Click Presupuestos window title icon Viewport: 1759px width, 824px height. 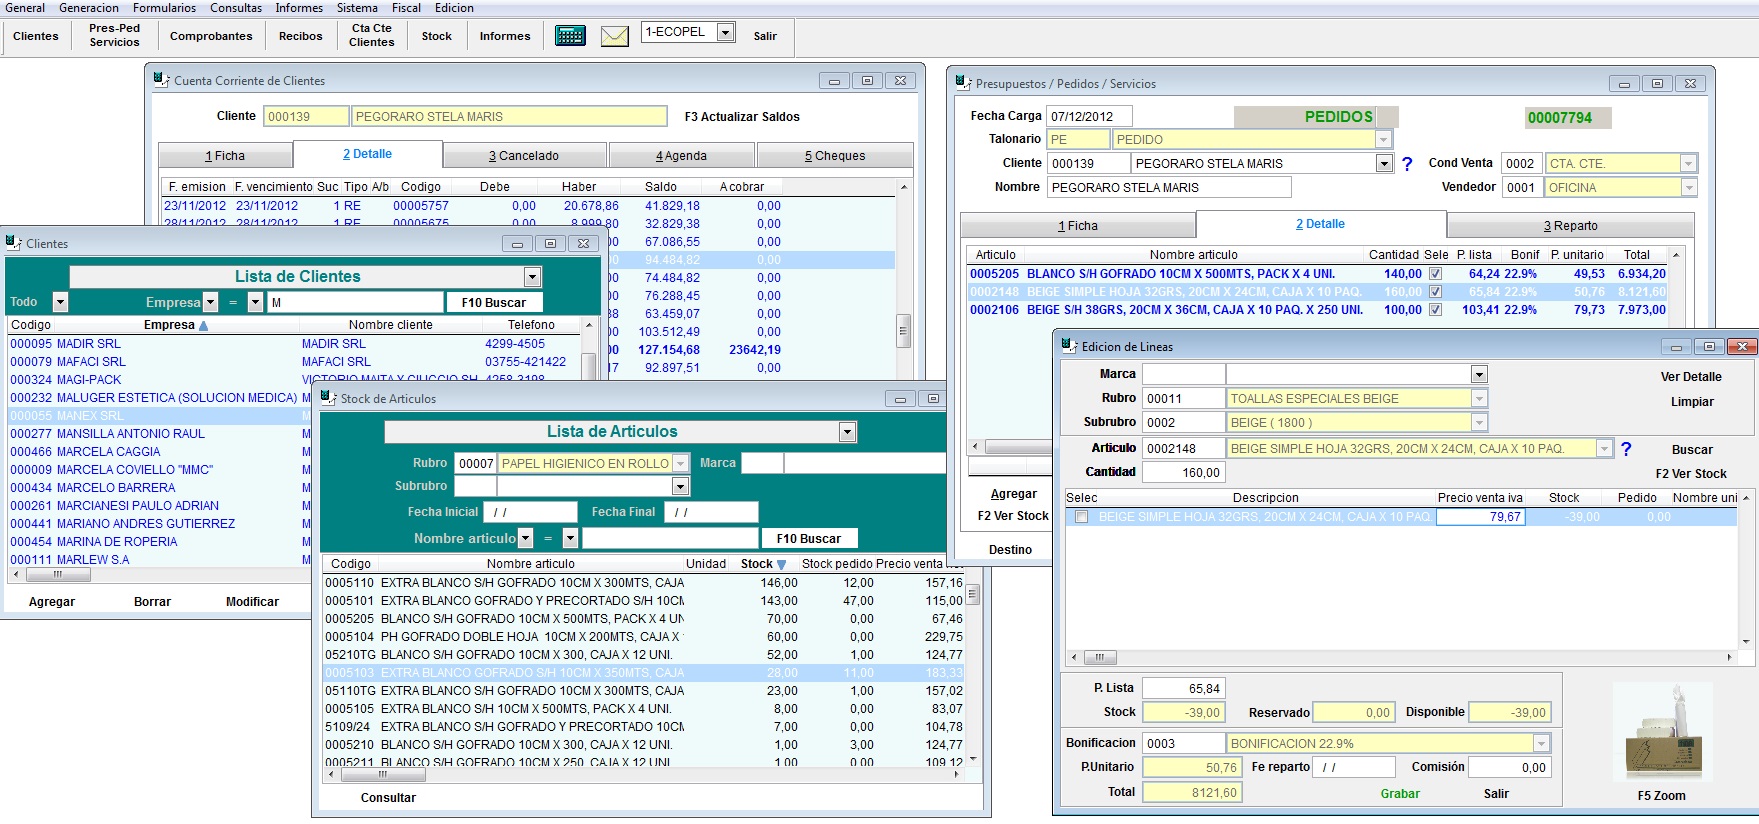[x=963, y=83]
